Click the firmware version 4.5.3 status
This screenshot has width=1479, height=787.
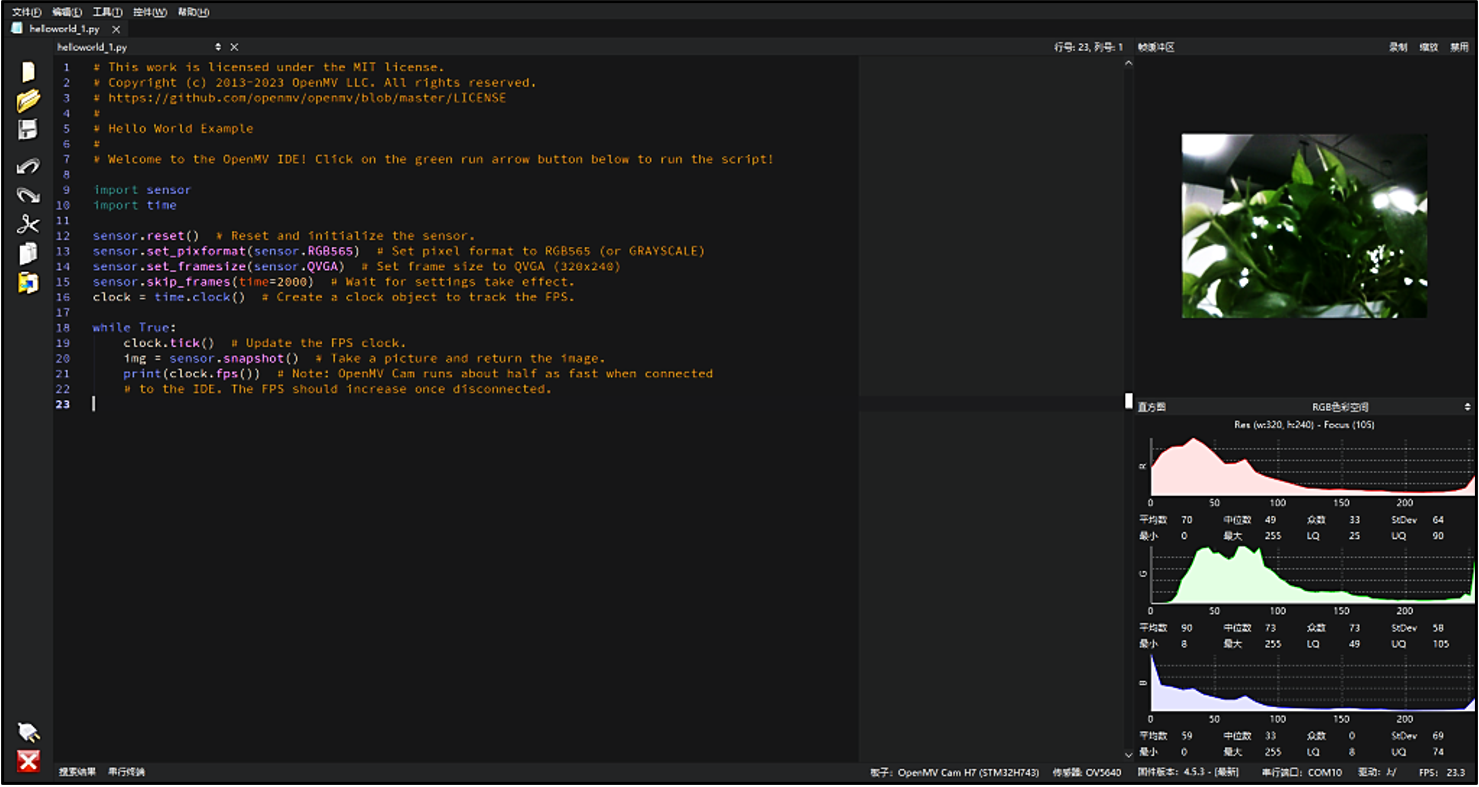(1188, 773)
